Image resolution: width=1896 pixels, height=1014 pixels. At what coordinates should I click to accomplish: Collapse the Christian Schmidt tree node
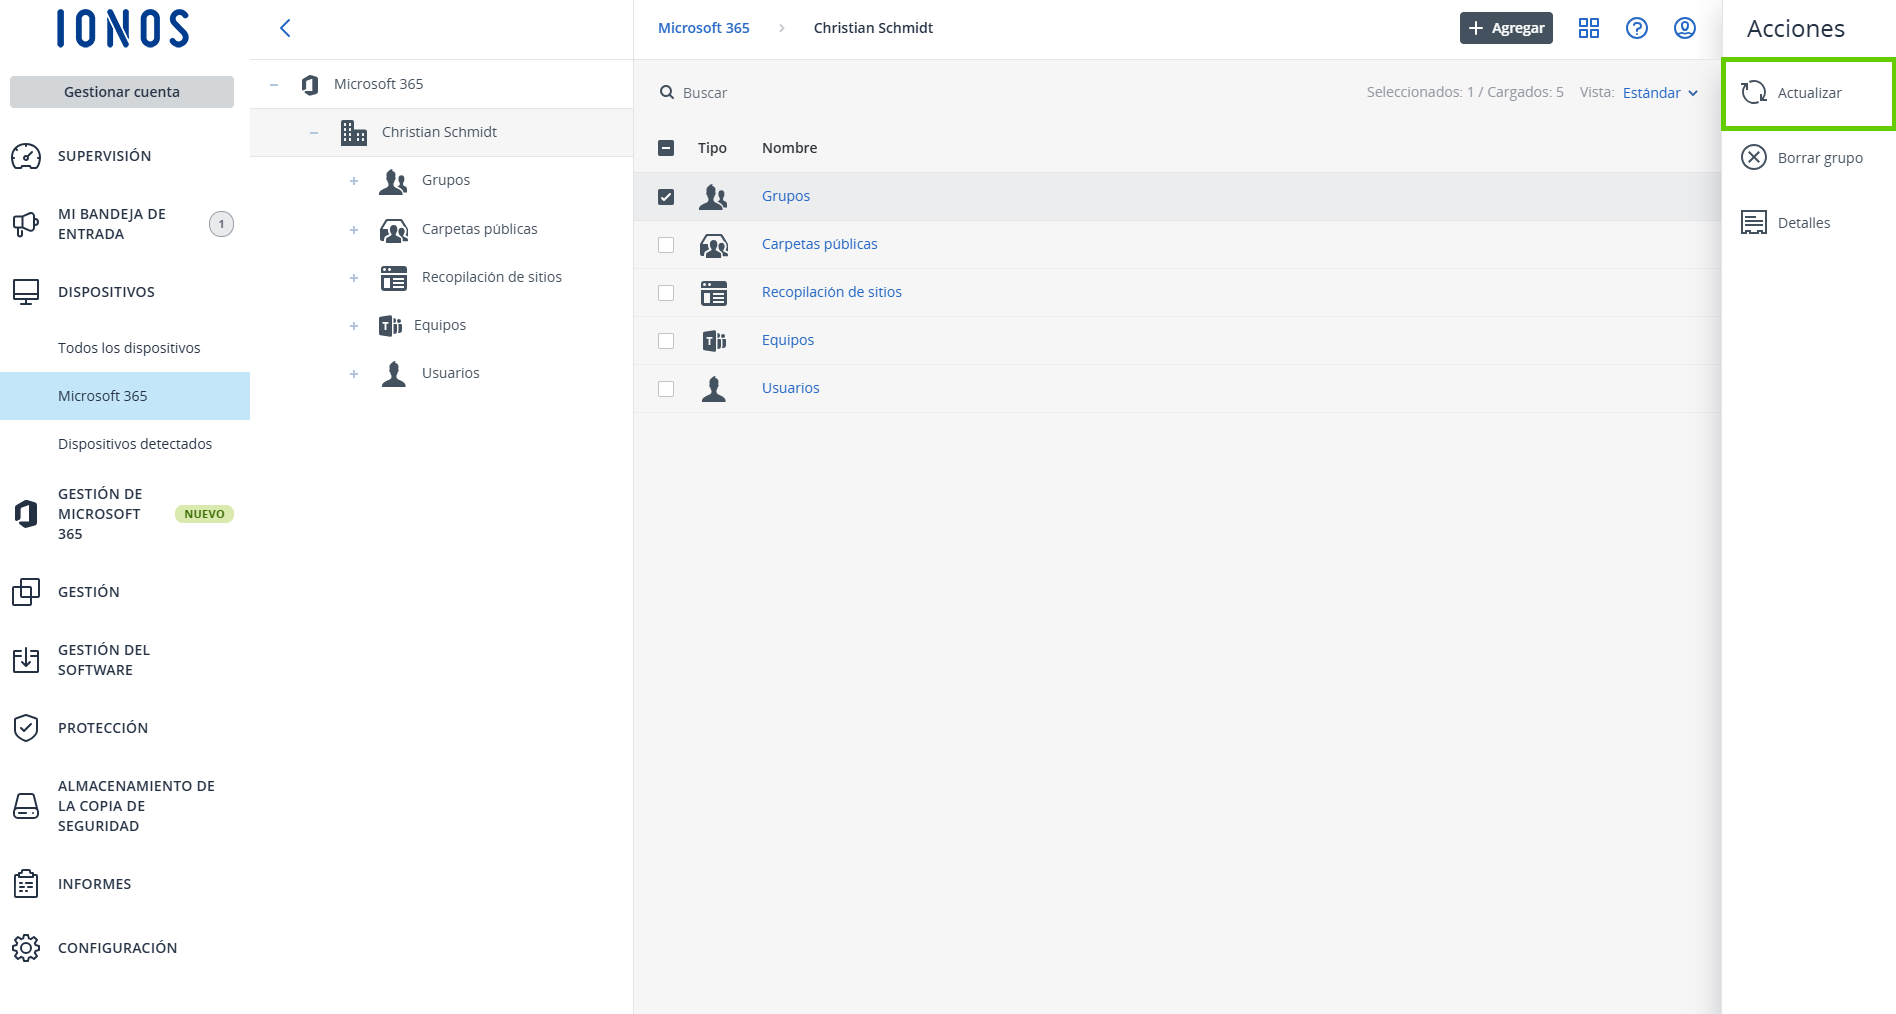point(314,133)
